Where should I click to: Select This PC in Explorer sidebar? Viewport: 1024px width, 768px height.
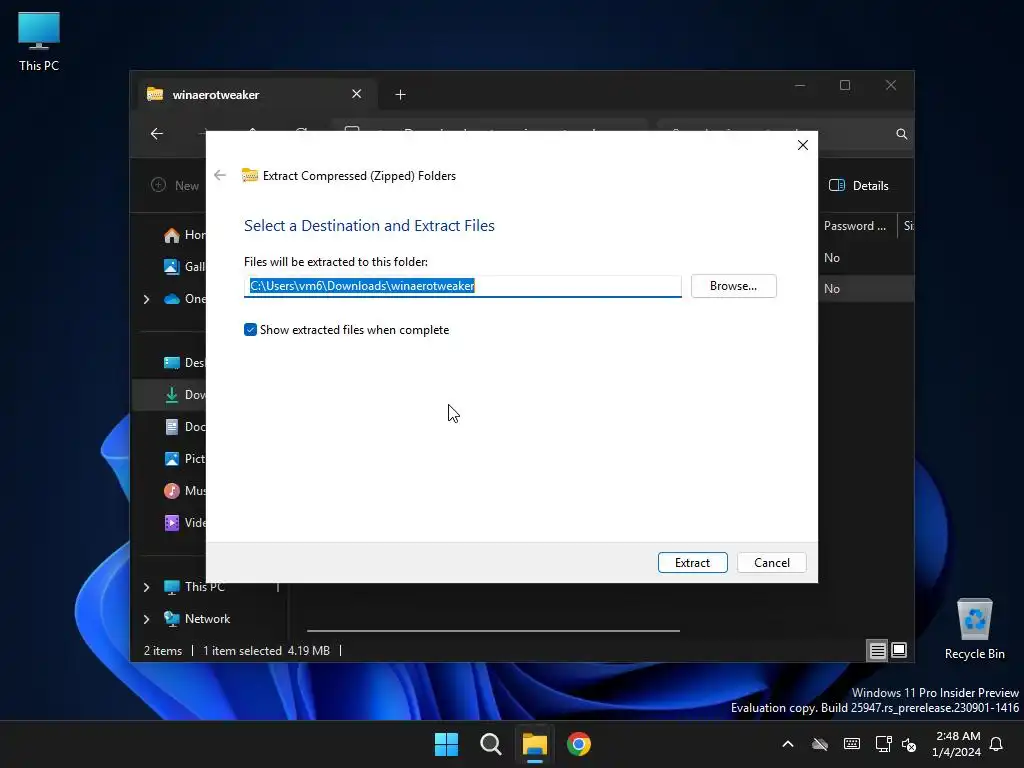pos(194,586)
